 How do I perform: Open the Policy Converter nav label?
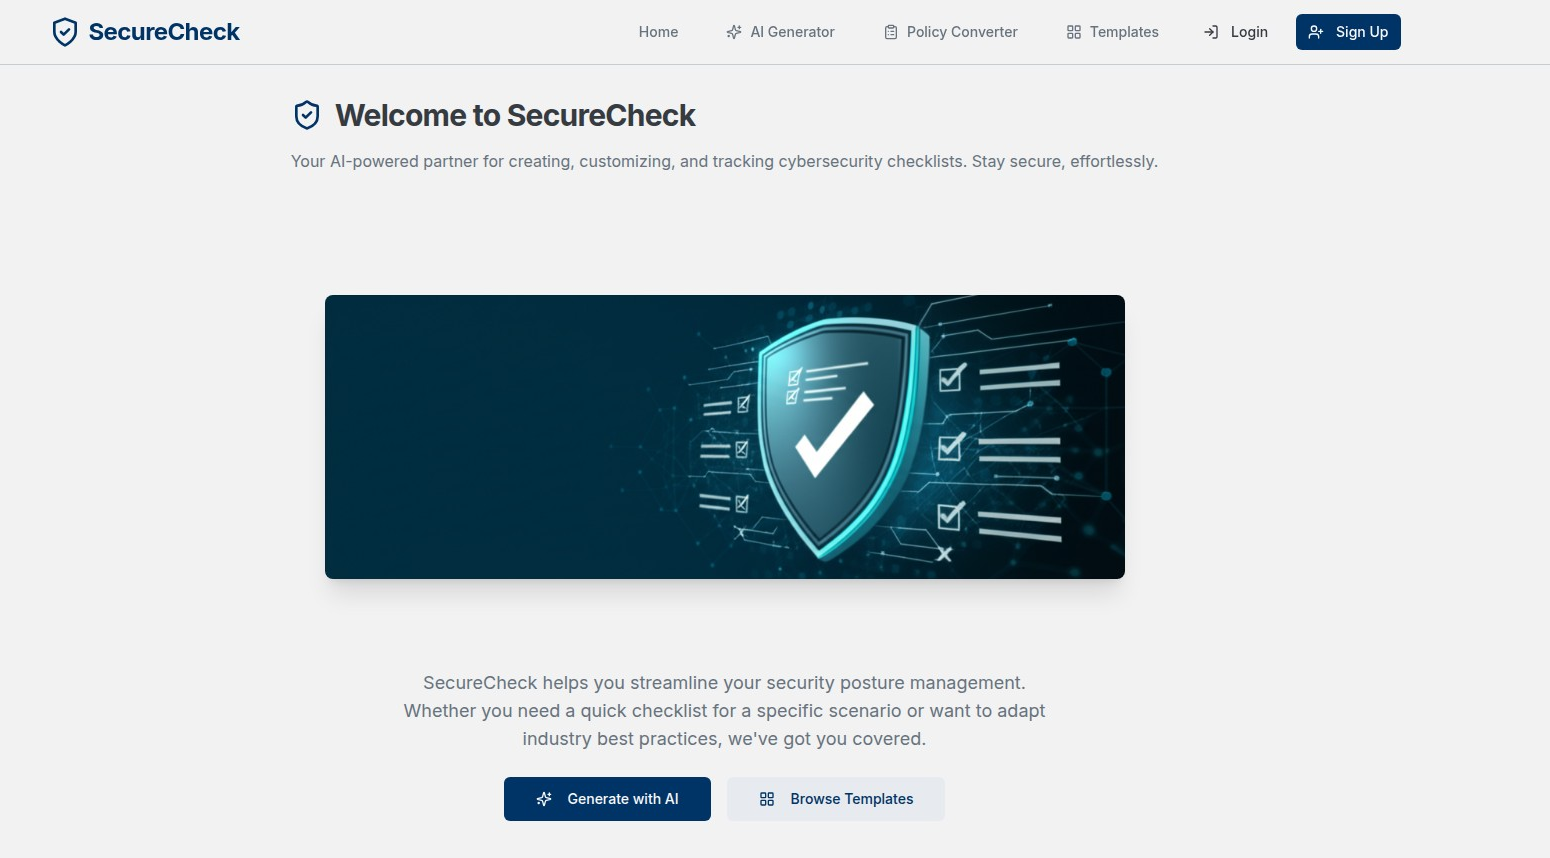pyautogui.click(x=962, y=32)
